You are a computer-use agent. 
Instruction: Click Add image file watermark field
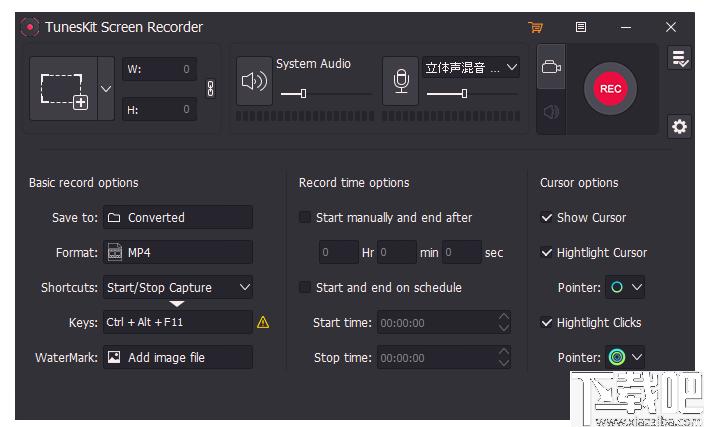[x=178, y=358]
